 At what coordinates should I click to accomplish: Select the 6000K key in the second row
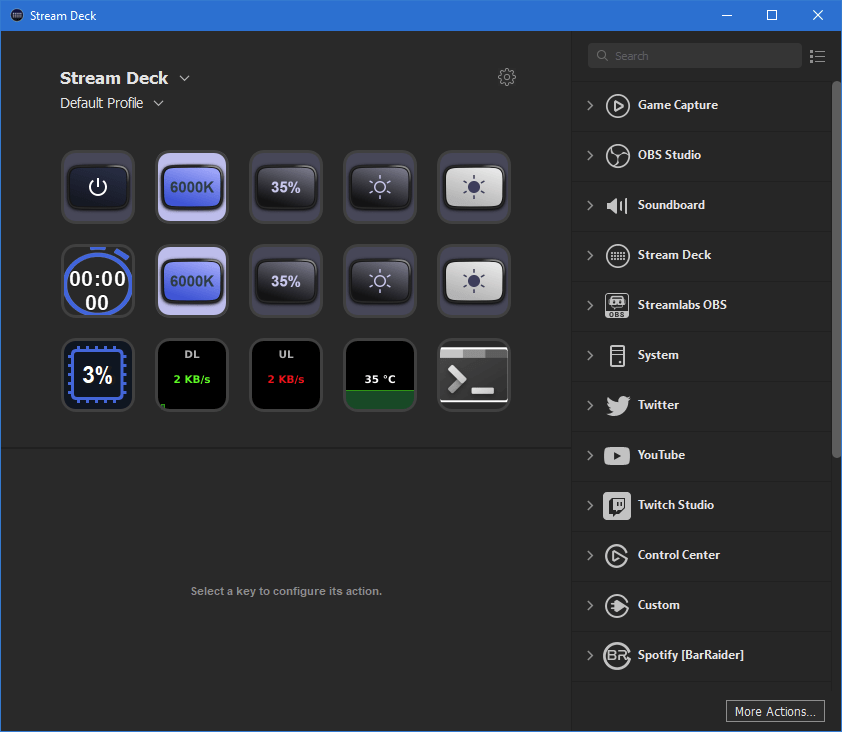pyautogui.click(x=192, y=281)
